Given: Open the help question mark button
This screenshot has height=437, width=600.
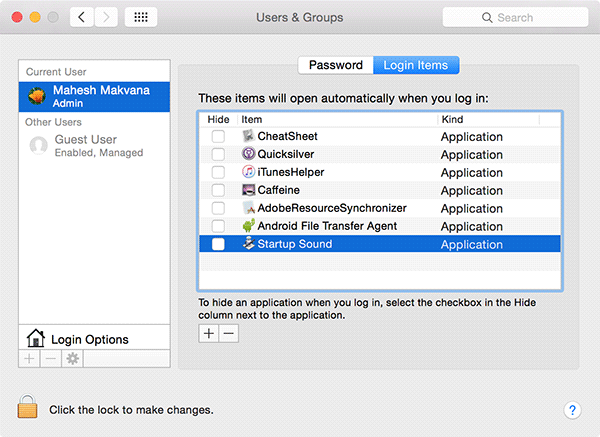Looking at the screenshot, I should click(572, 410).
